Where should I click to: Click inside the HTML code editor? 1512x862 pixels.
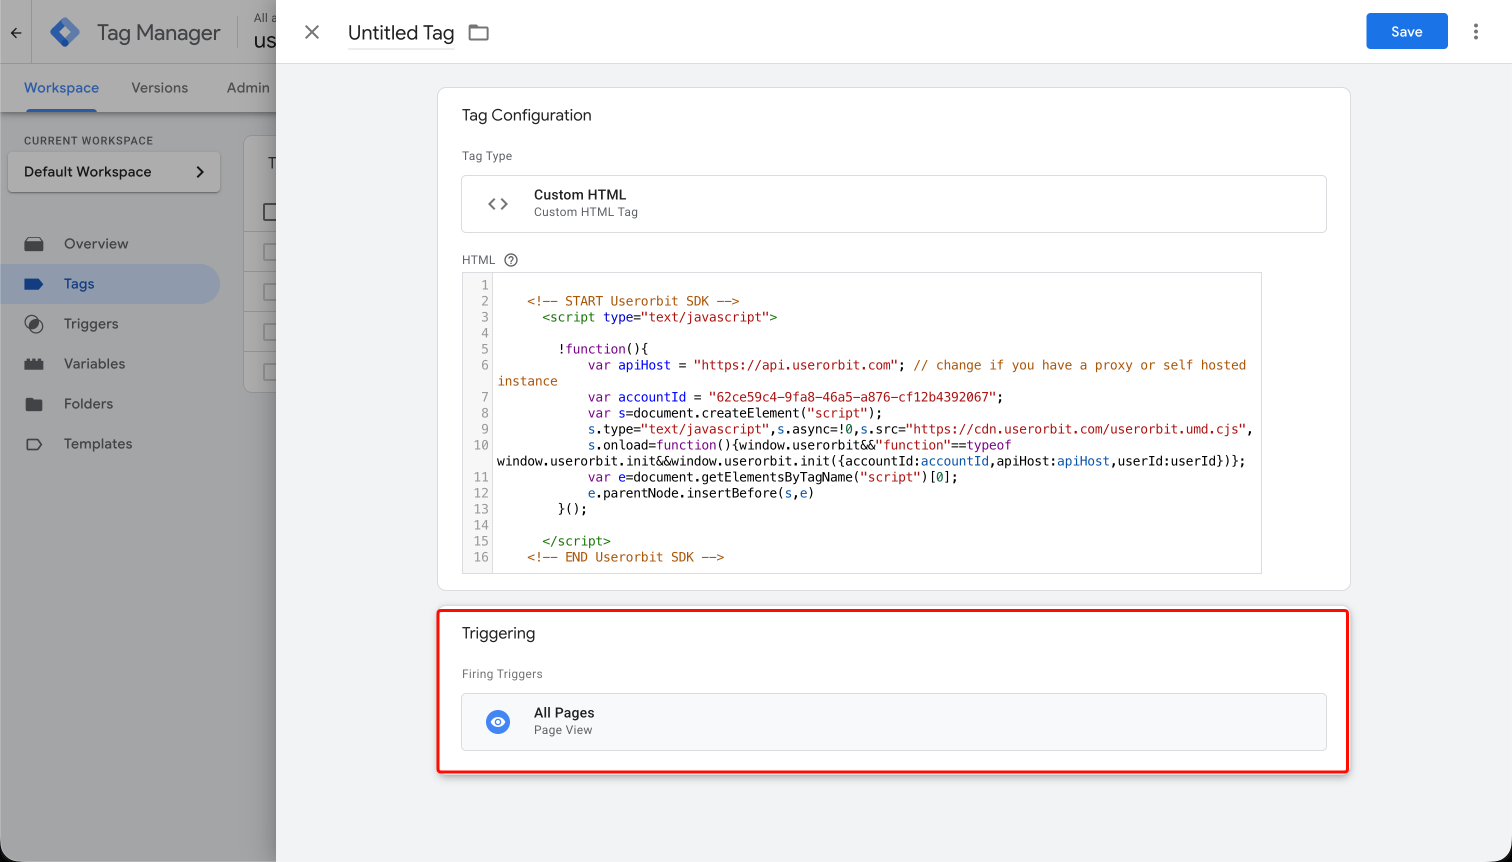click(862, 423)
